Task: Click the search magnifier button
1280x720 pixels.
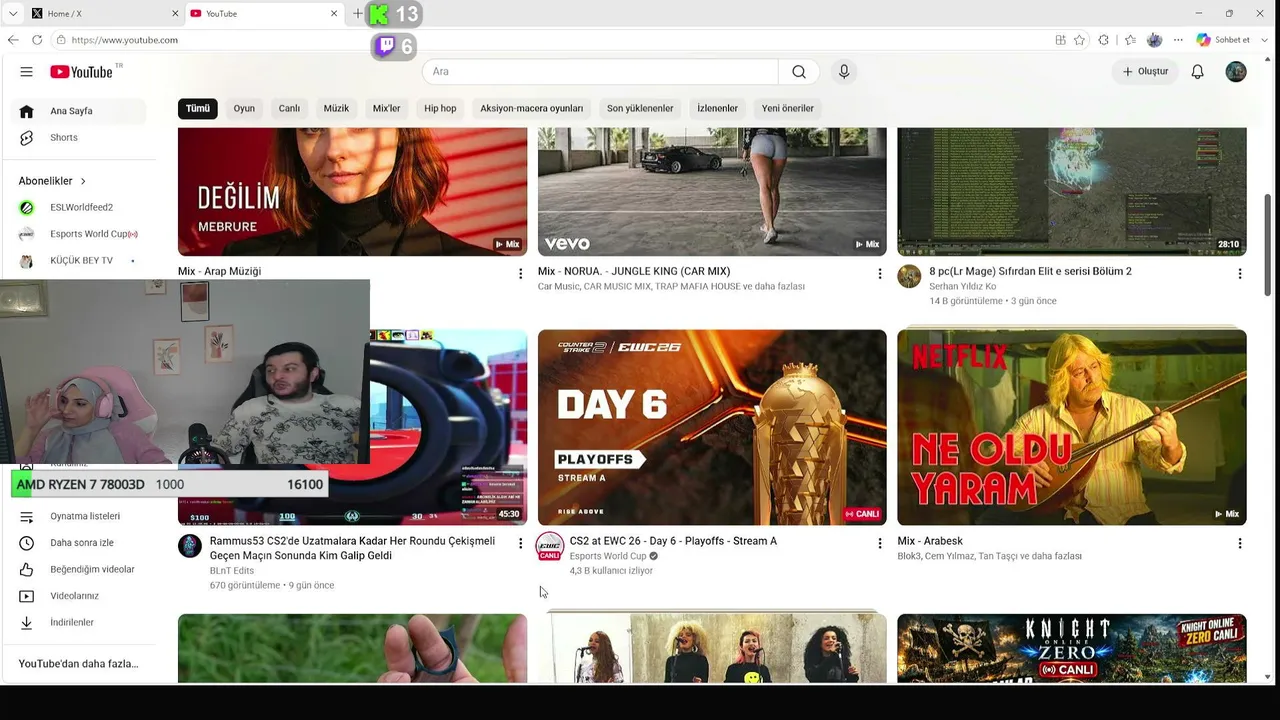Action: click(799, 72)
